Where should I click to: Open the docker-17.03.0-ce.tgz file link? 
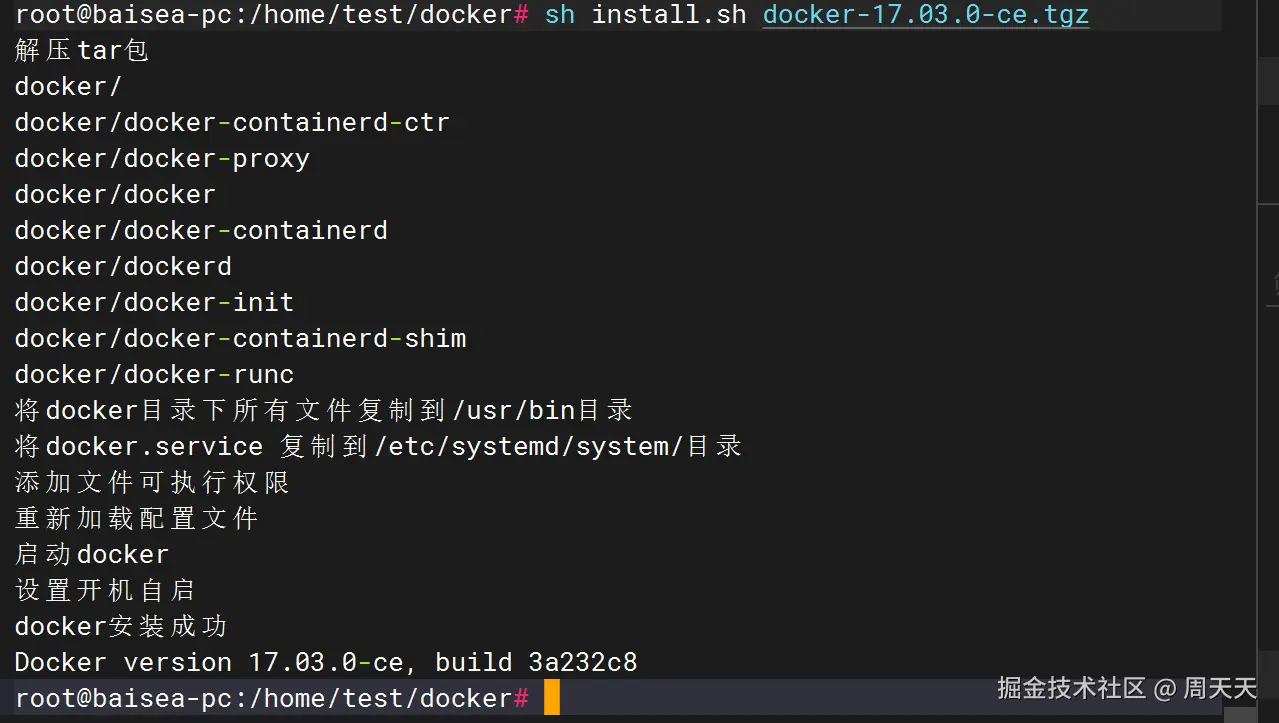[925, 15]
